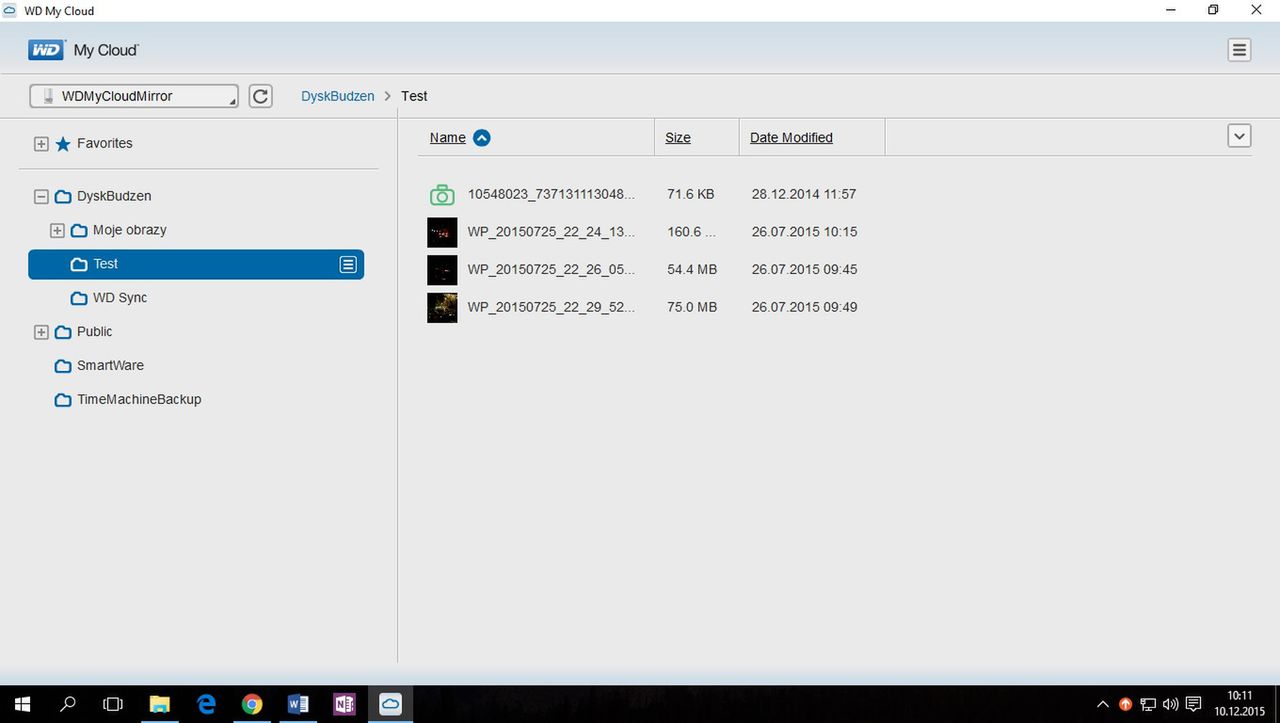Select the file WP_20150725_22_26_05...
The width and height of the screenshot is (1280, 723).
pyautogui.click(x=552, y=270)
